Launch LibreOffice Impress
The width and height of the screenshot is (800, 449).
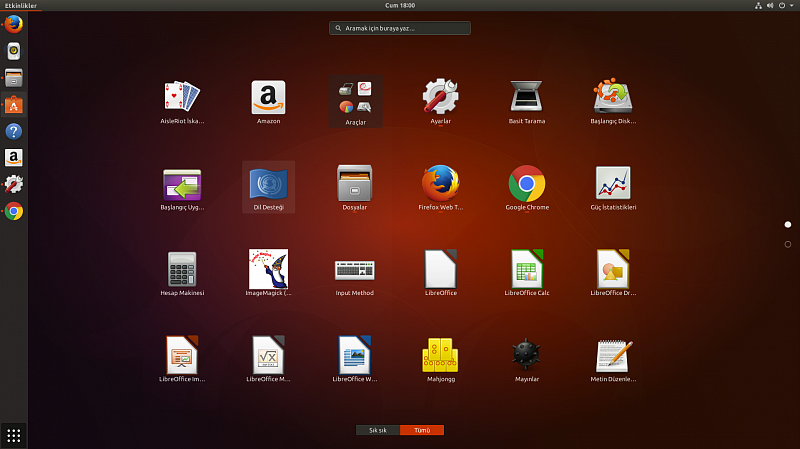(182, 359)
